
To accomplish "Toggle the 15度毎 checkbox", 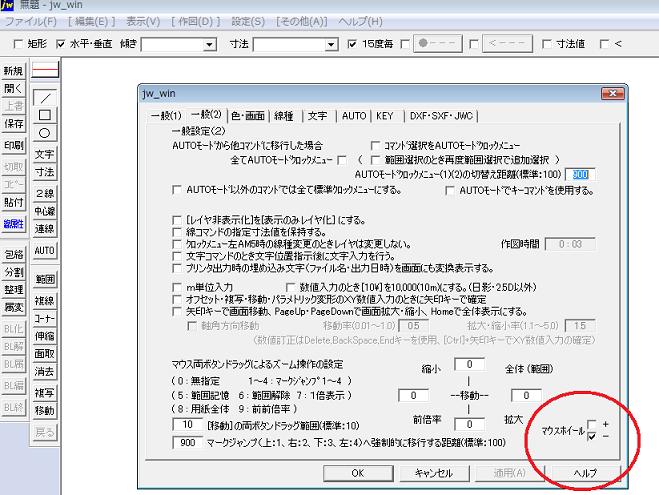I will 352,44.
